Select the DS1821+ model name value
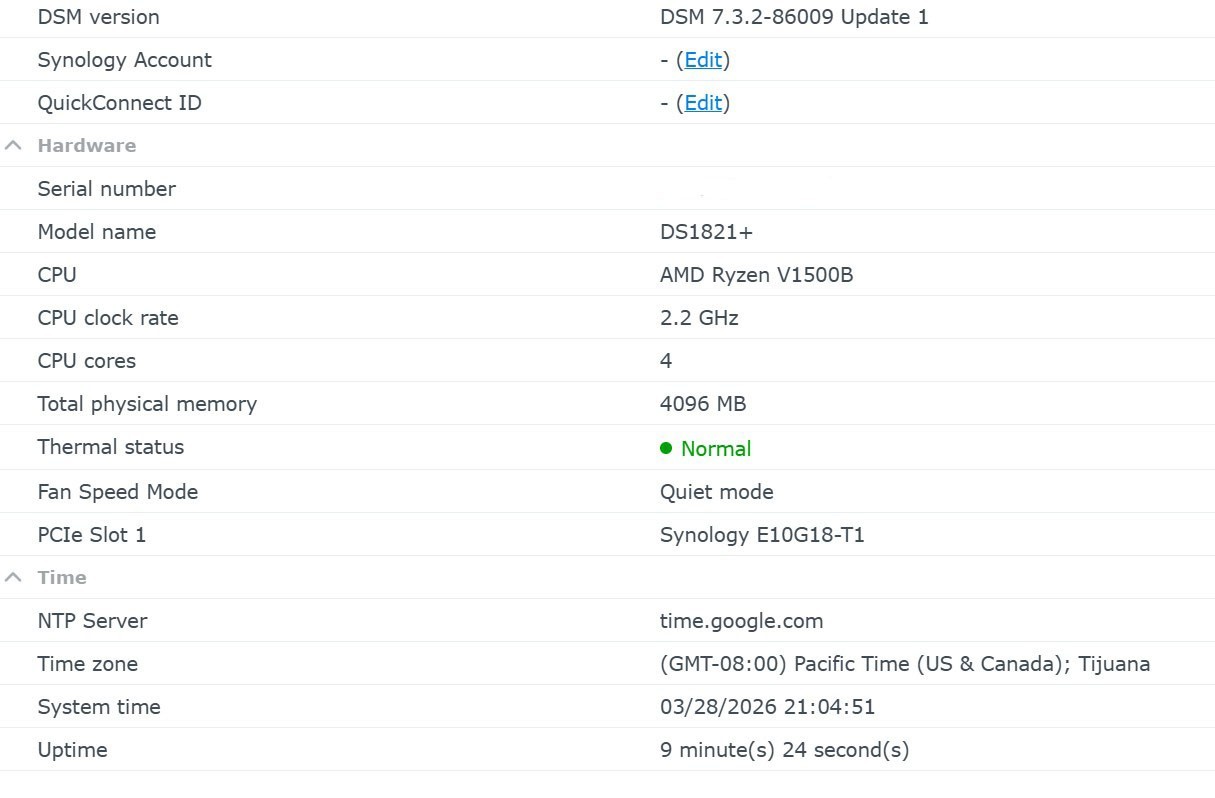The image size is (1215, 798). tap(706, 232)
